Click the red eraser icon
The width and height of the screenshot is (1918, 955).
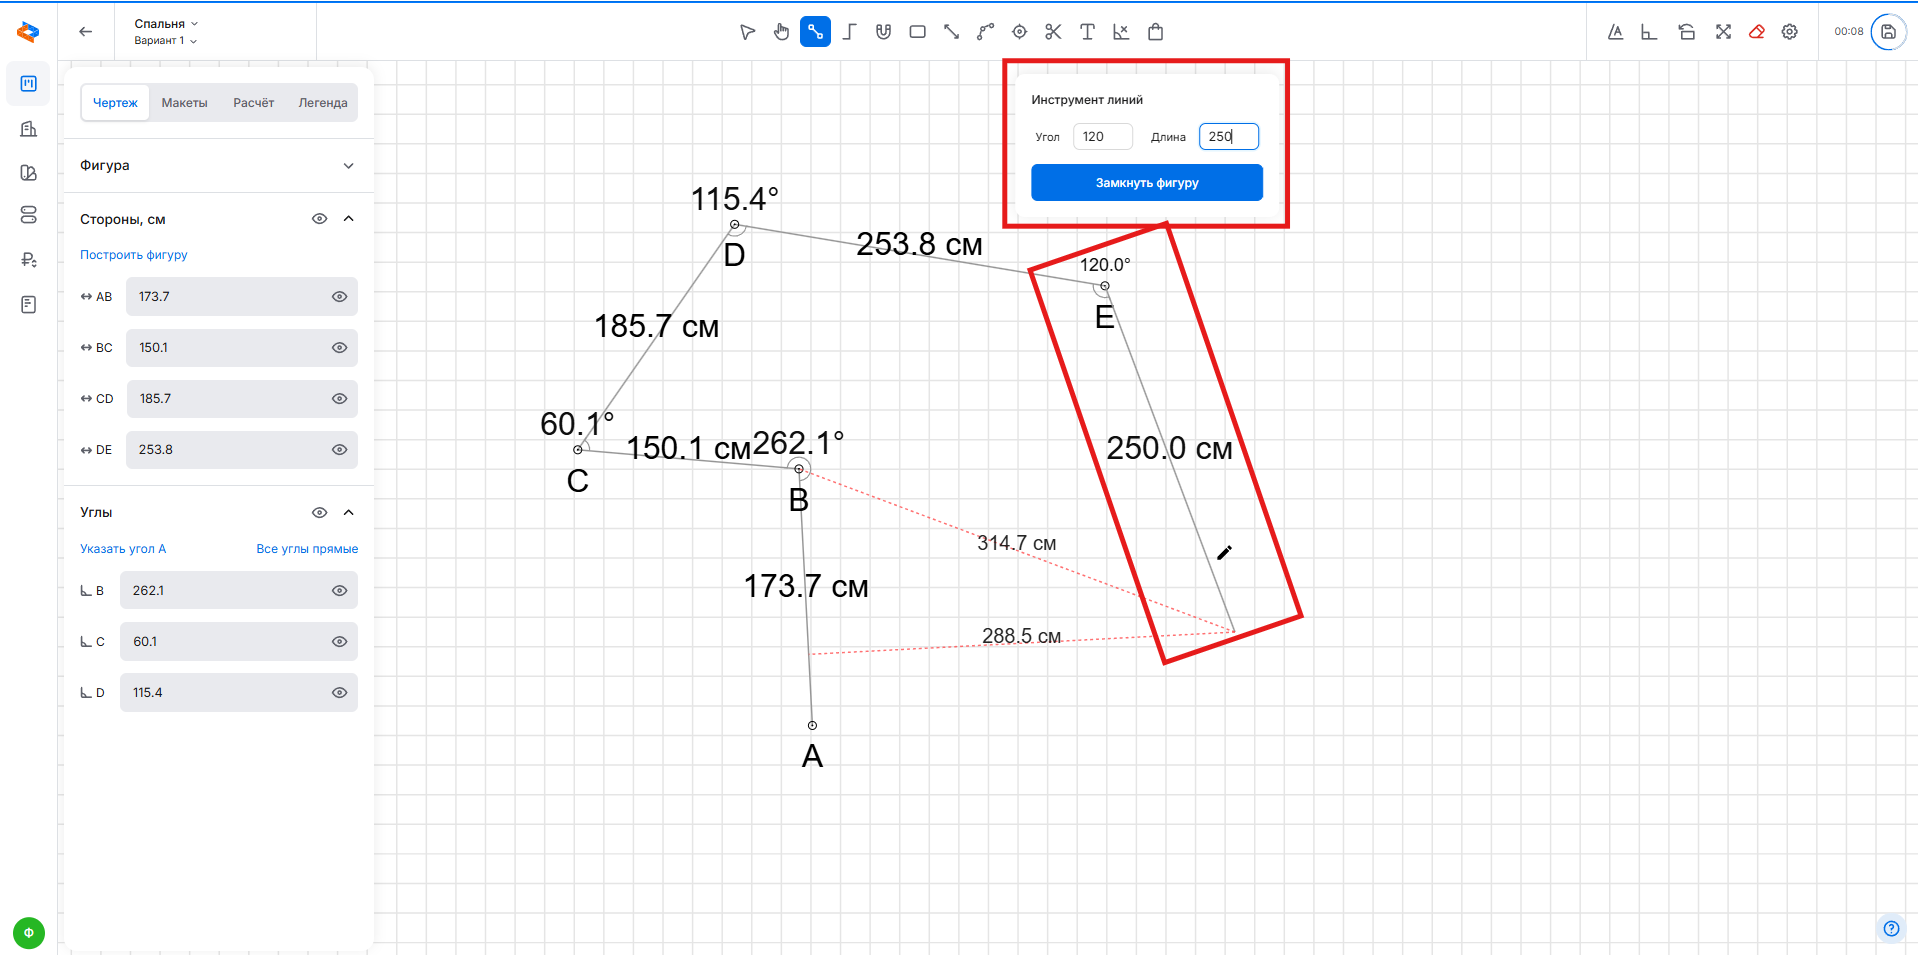(x=1756, y=32)
